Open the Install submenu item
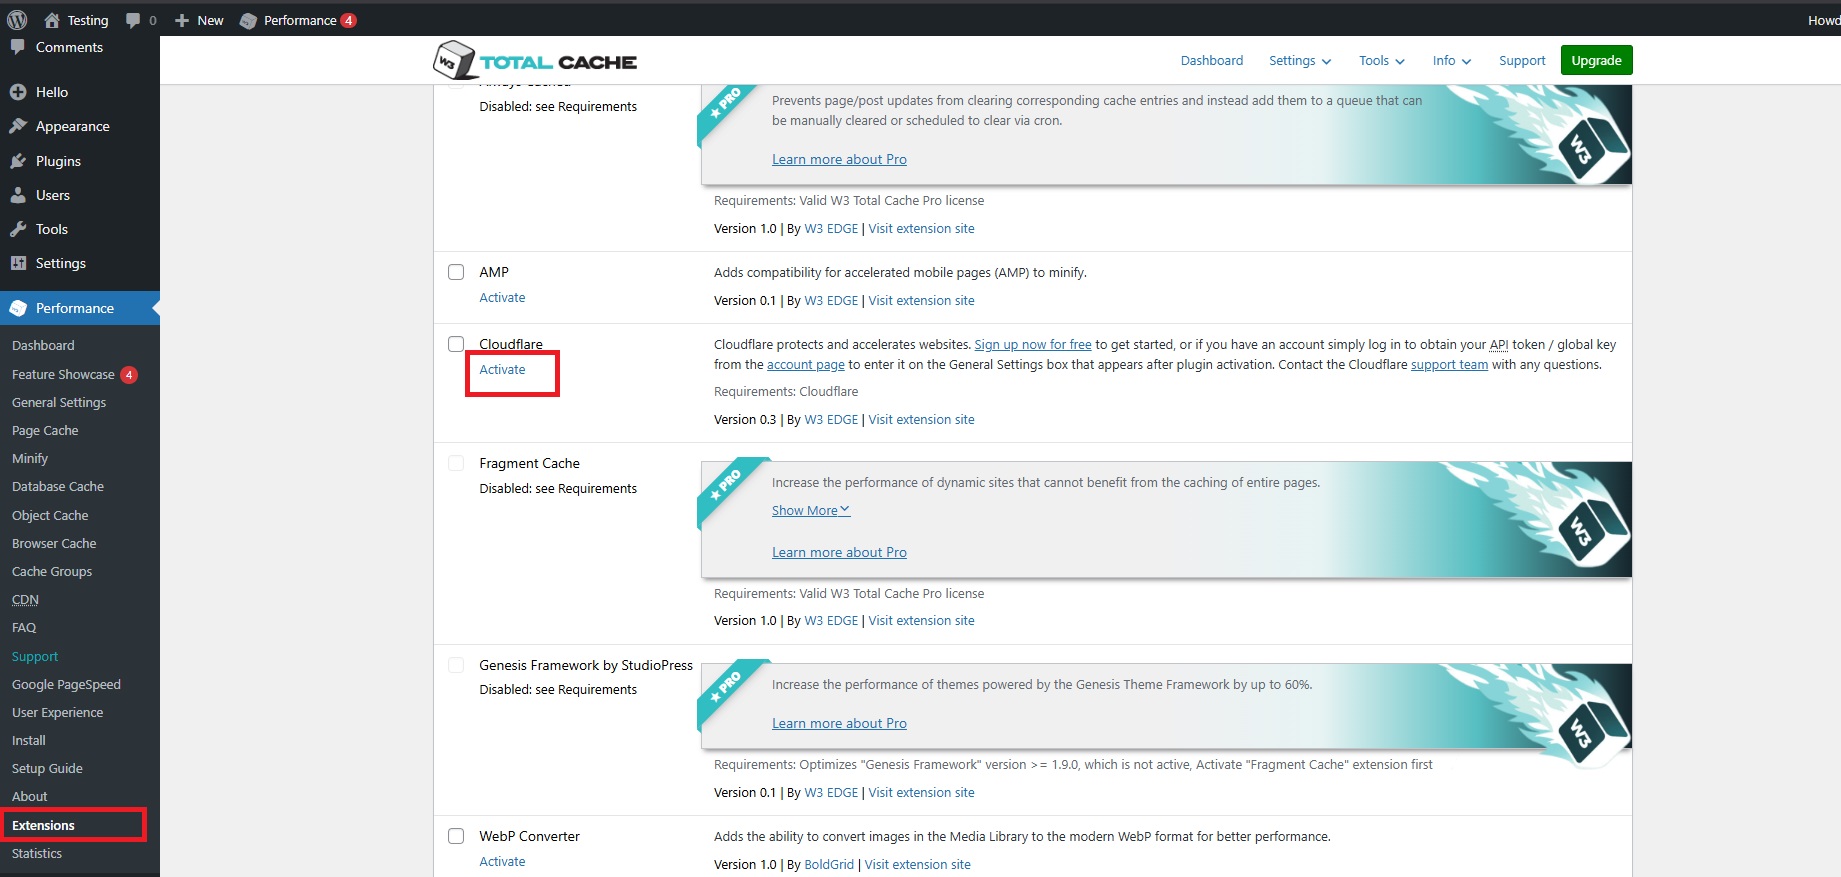 tap(29, 740)
